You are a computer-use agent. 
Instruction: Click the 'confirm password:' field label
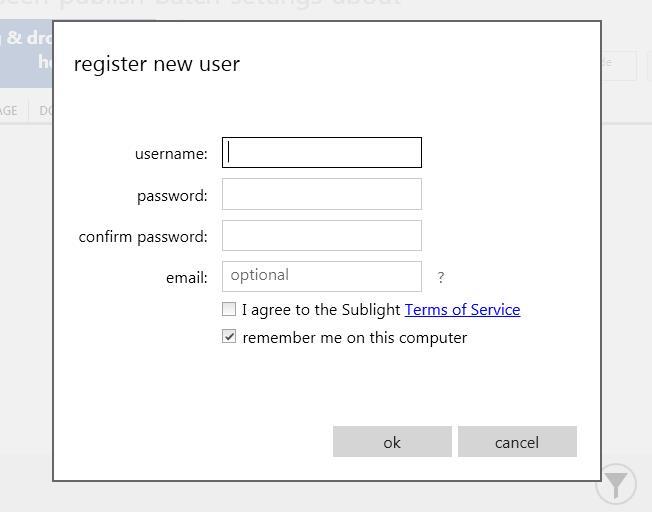(143, 237)
